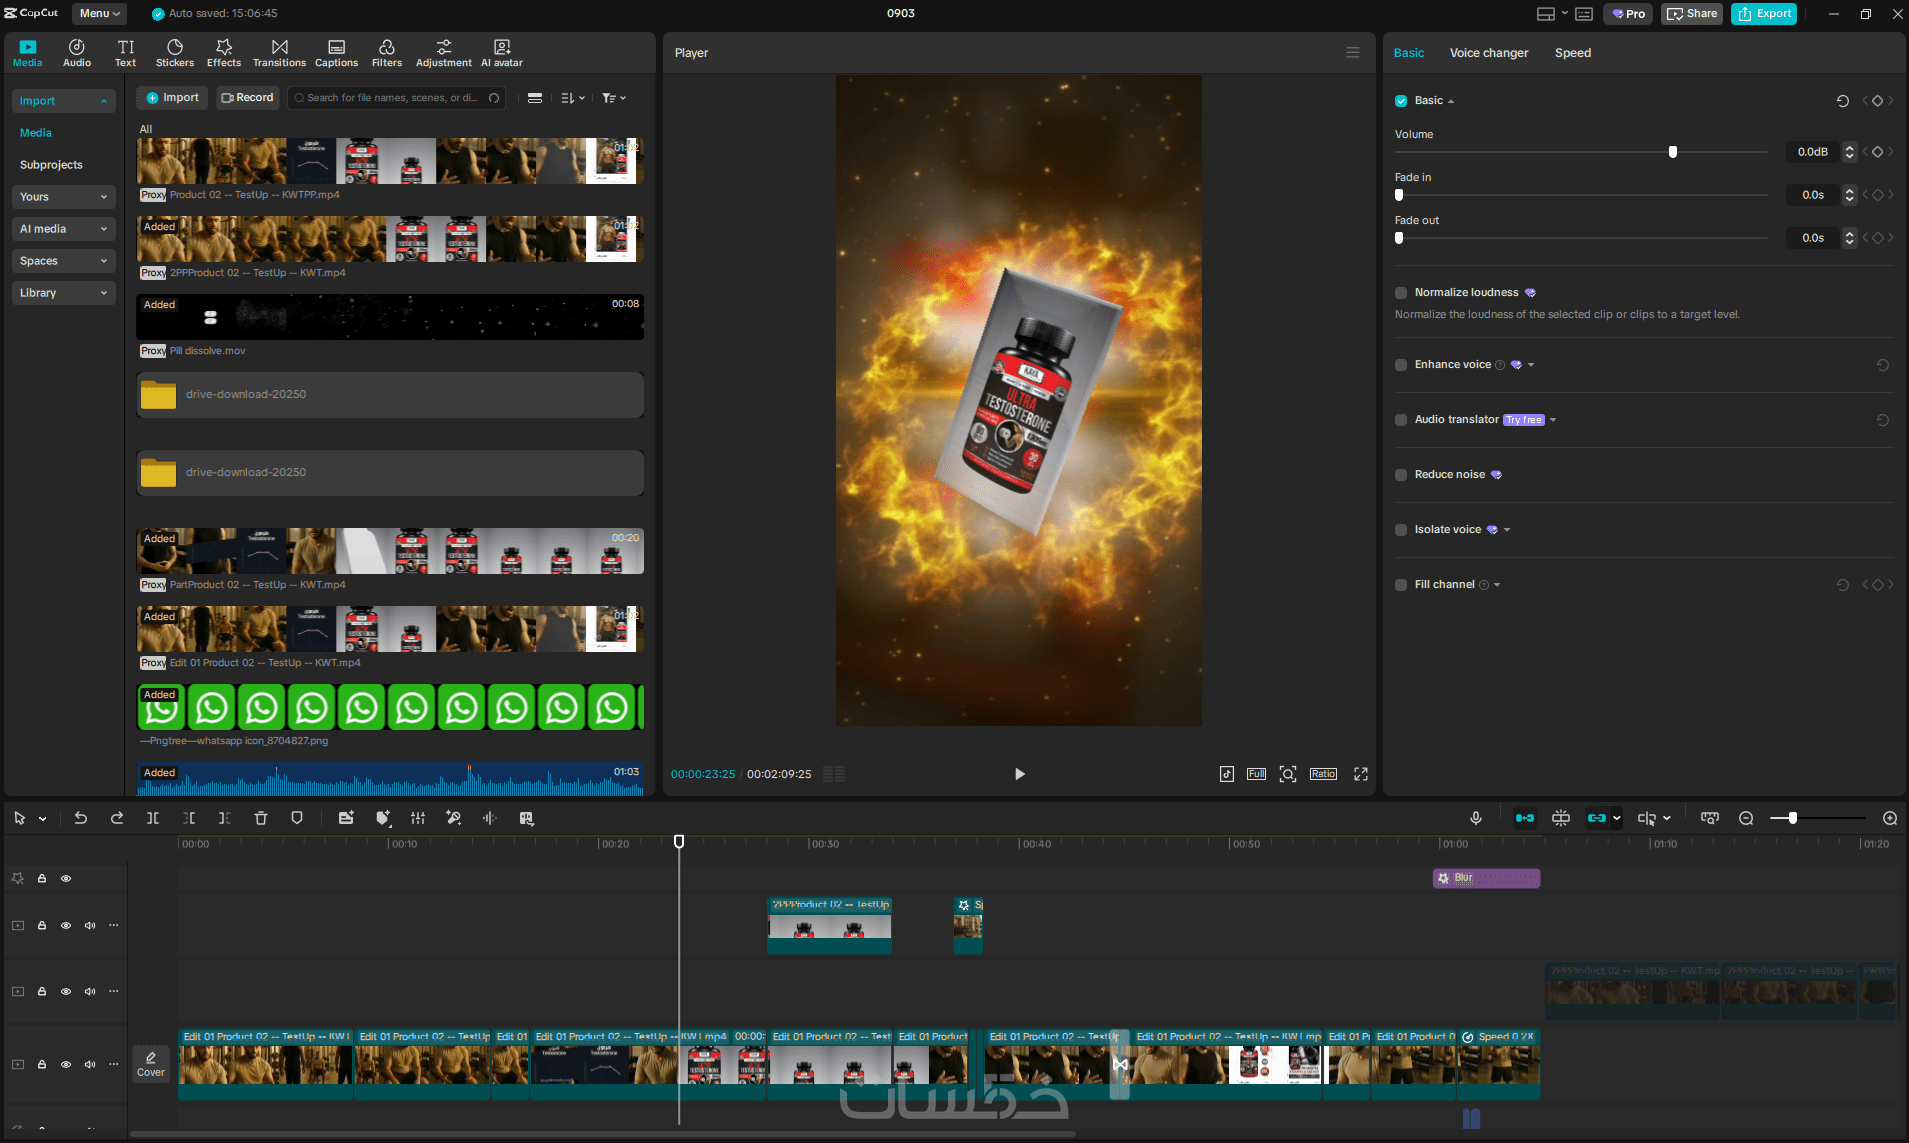Select the Pill dissolve.mov thumbnail
Screen dimensions: 1909x1143
[390, 317]
